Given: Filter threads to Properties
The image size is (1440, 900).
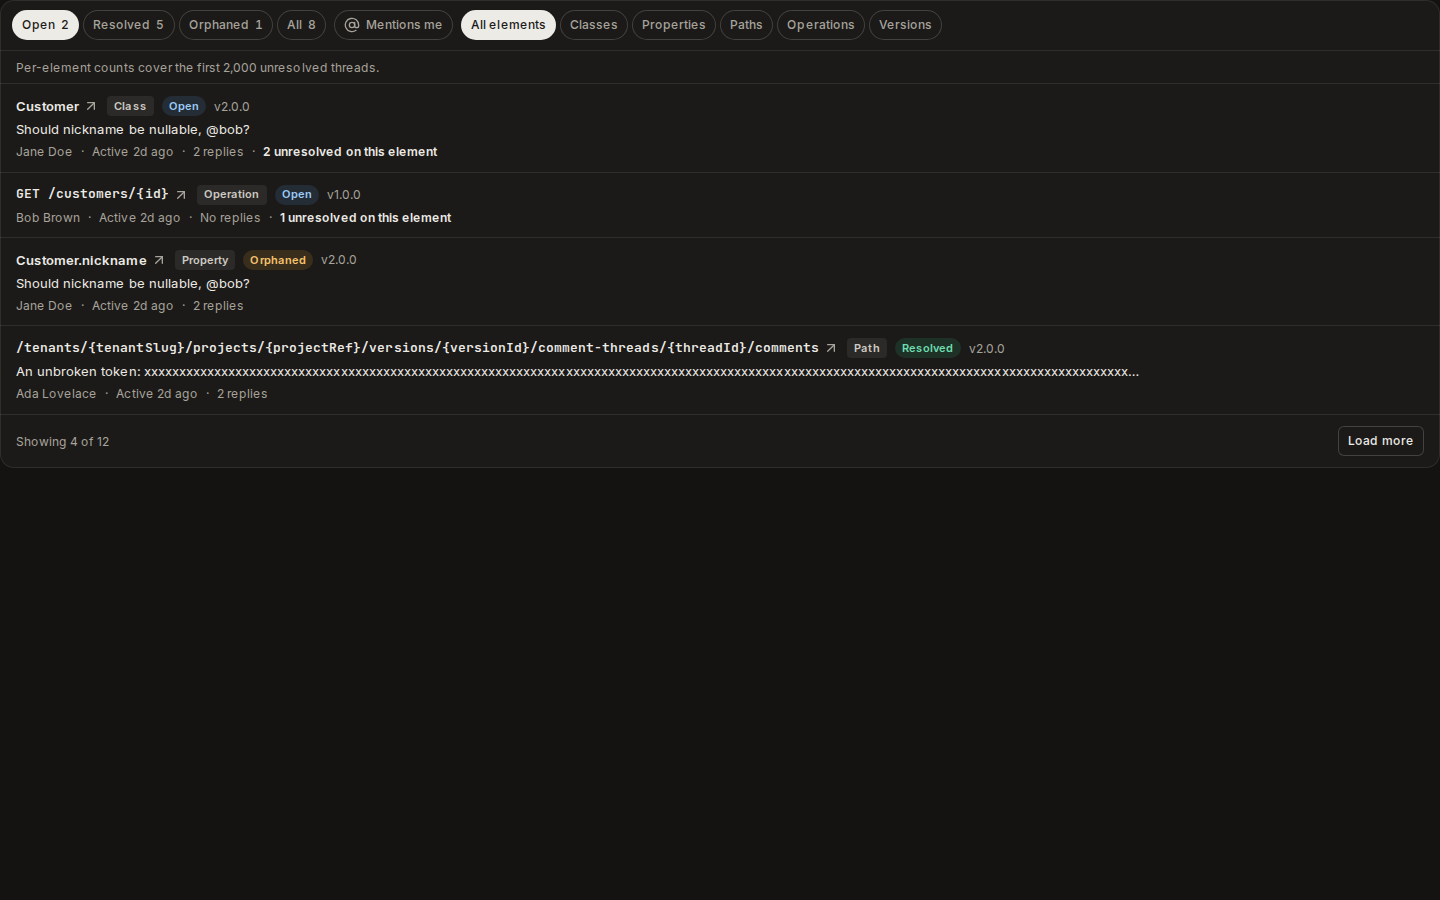Looking at the screenshot, I should click(x=673, y=25).
